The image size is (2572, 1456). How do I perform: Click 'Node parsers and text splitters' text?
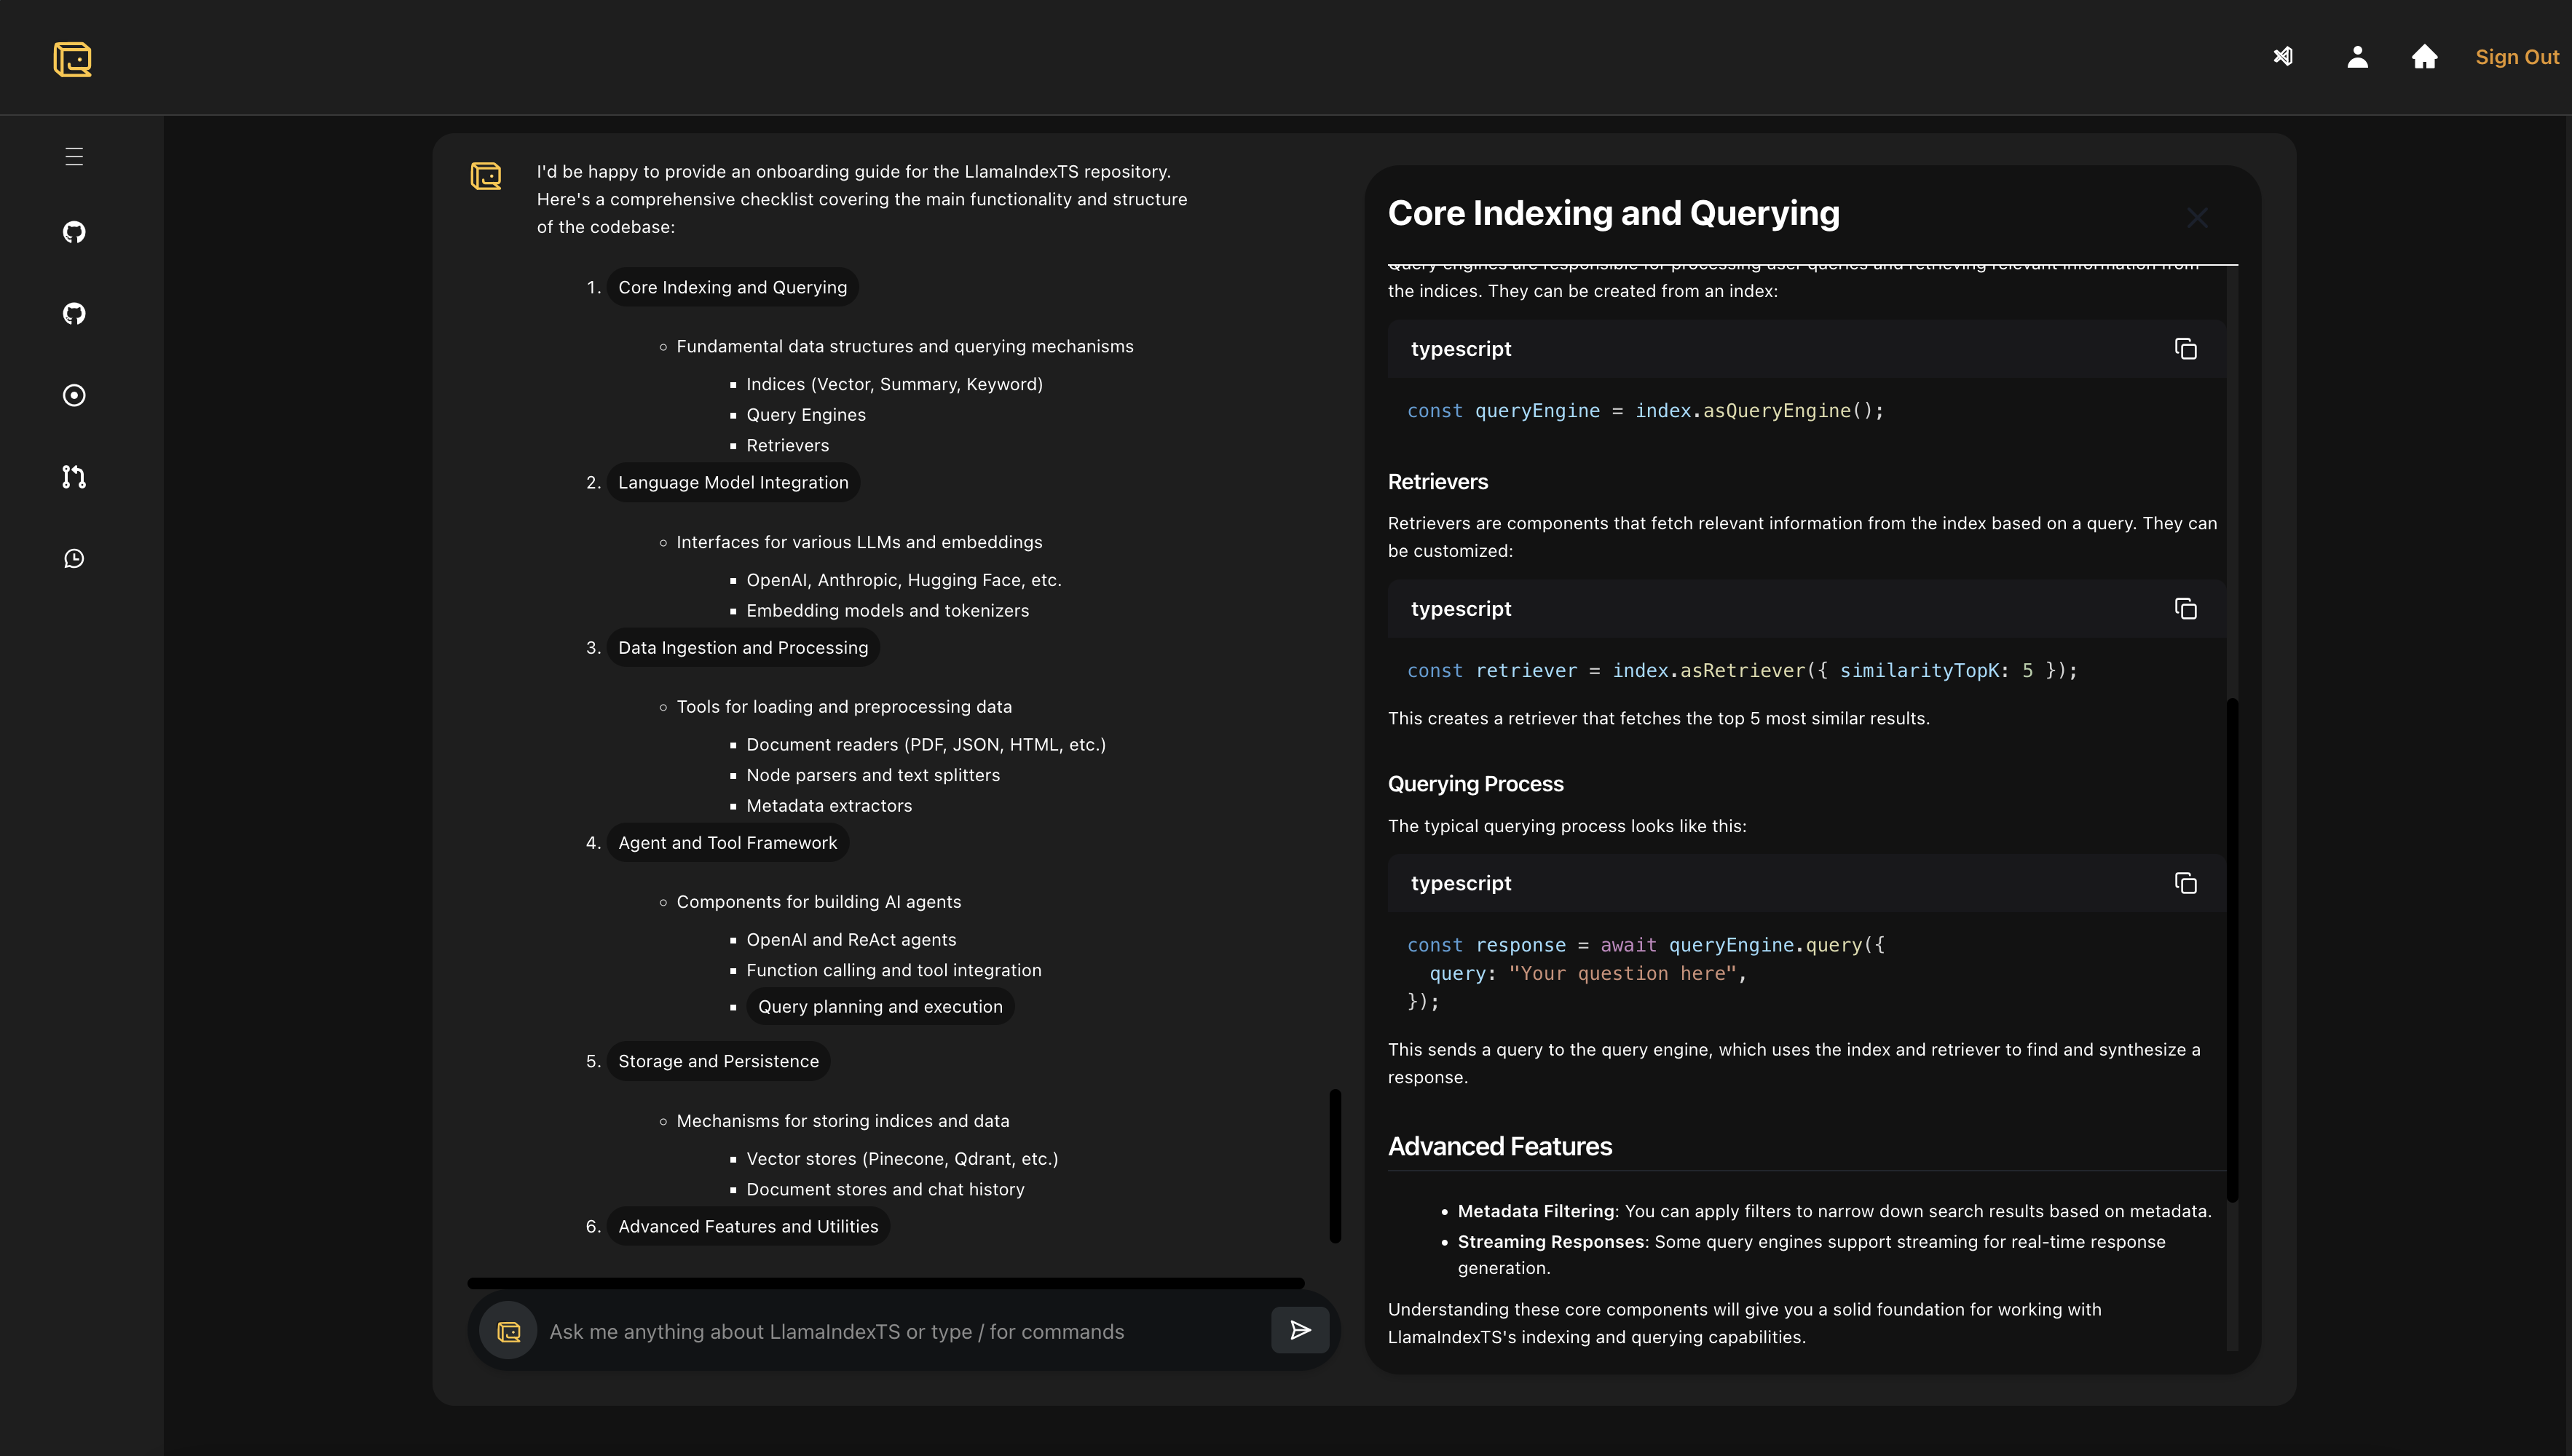(x=873, y=775)
